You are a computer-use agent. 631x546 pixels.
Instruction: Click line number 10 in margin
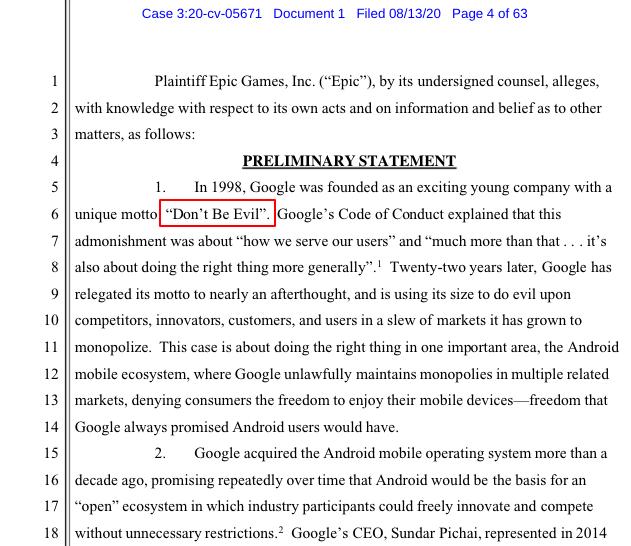pos(51,320)
